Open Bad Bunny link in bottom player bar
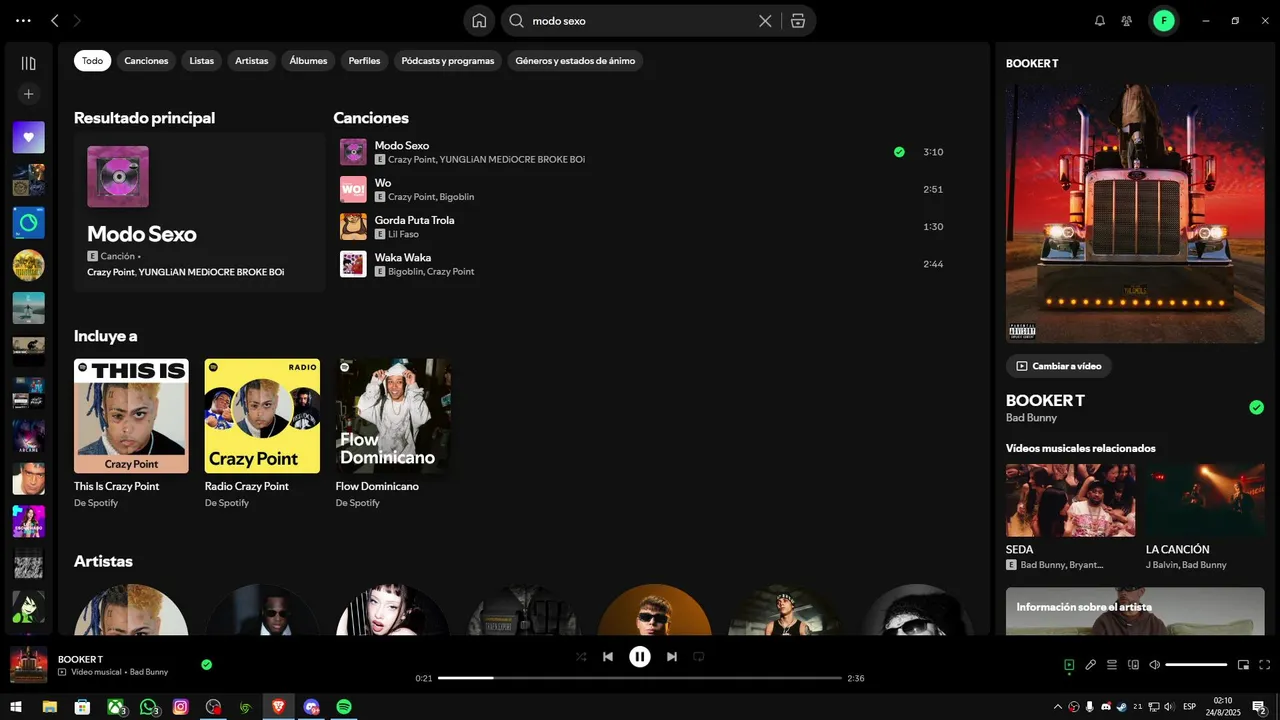Viewport: 1280px width, 720px height. (149, 672)
